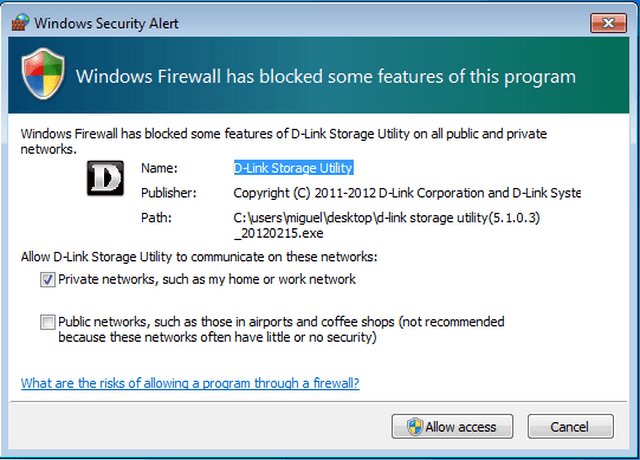Click the Path: field label
The width and height of the screenshot is (640, 460).
[156, 218]
